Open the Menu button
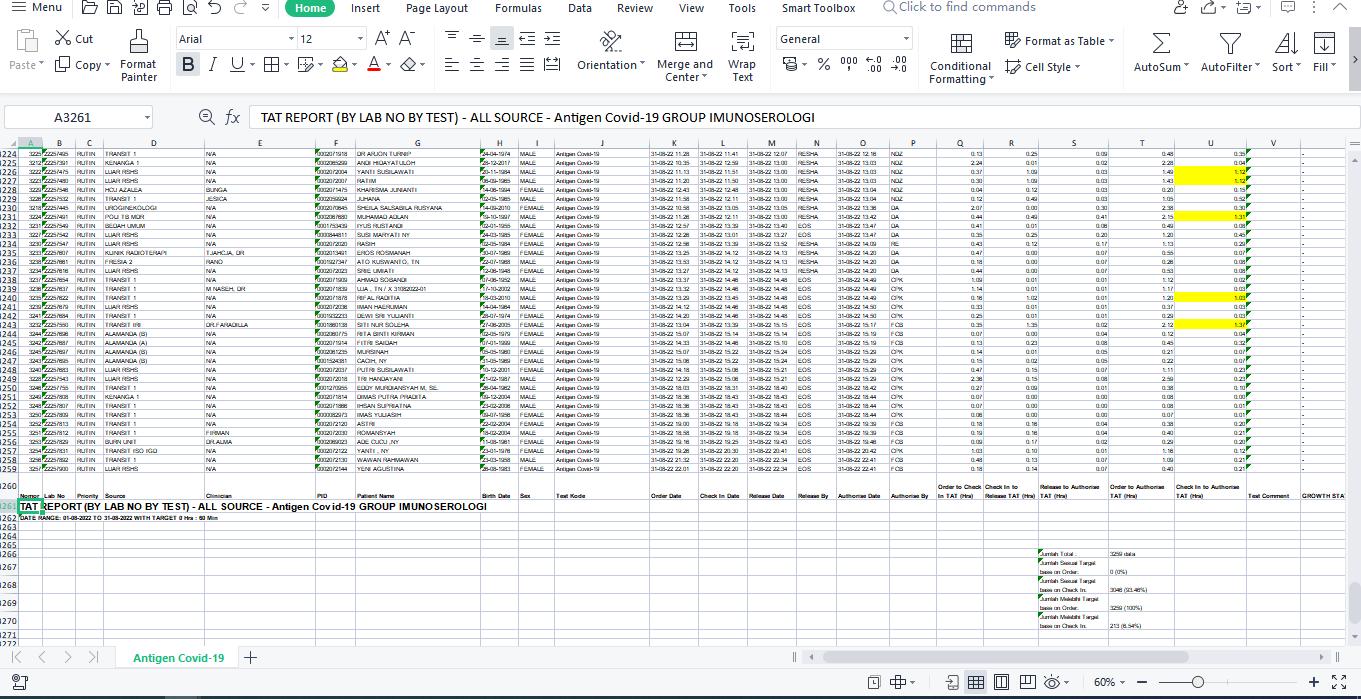This screenshot has height=699, width=1361. 38,8
